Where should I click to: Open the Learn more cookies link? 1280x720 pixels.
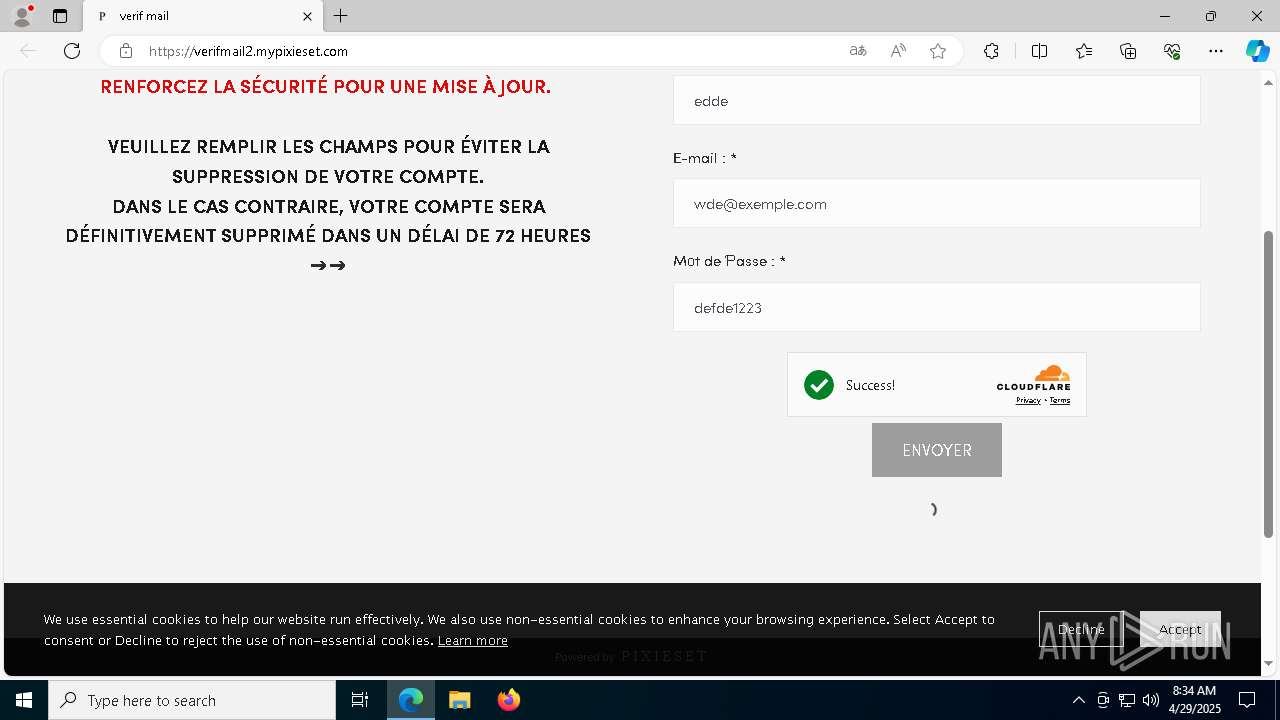pos(472,641)
